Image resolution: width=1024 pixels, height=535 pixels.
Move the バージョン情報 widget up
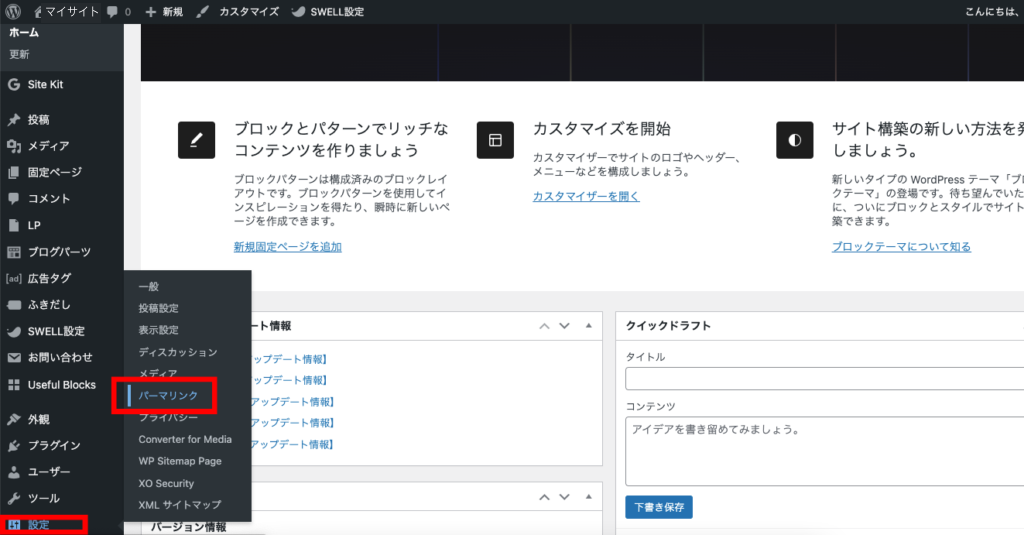pos(544,498)
